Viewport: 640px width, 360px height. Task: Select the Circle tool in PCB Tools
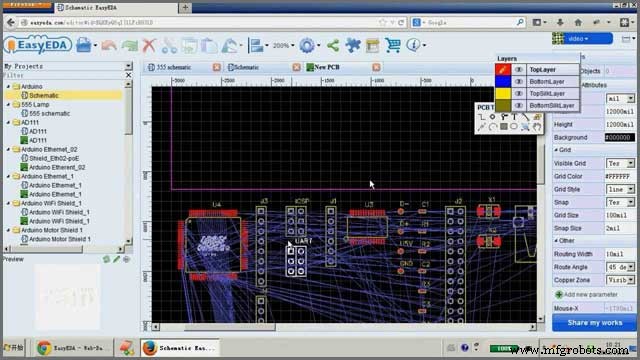click(514, 127)
